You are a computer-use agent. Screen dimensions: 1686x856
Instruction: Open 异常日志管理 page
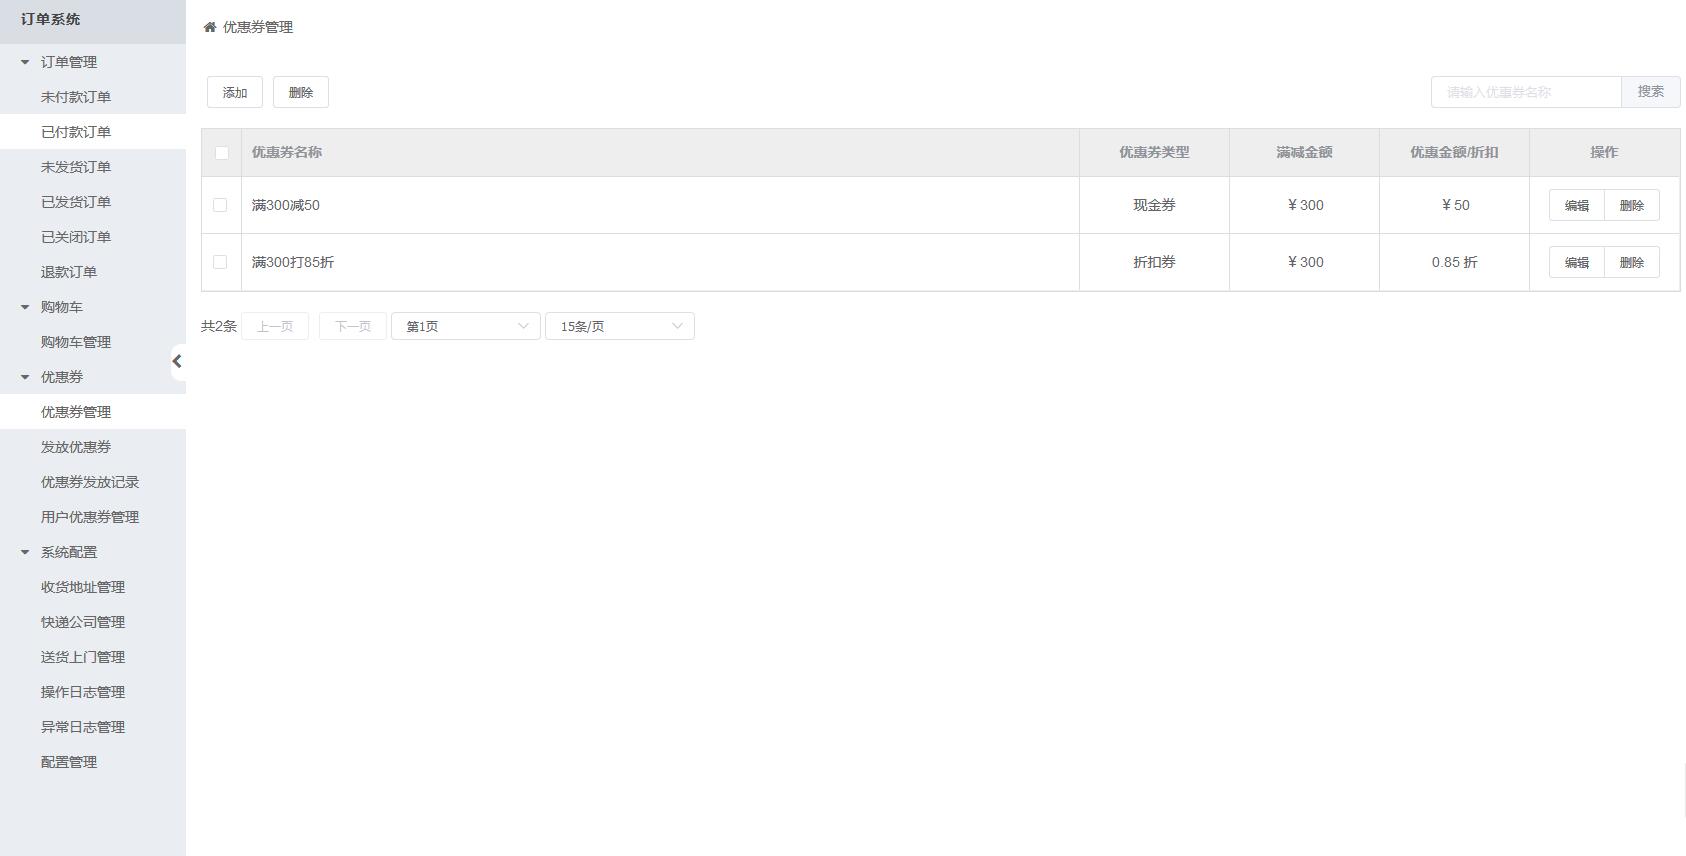click(x=93, y=727)
